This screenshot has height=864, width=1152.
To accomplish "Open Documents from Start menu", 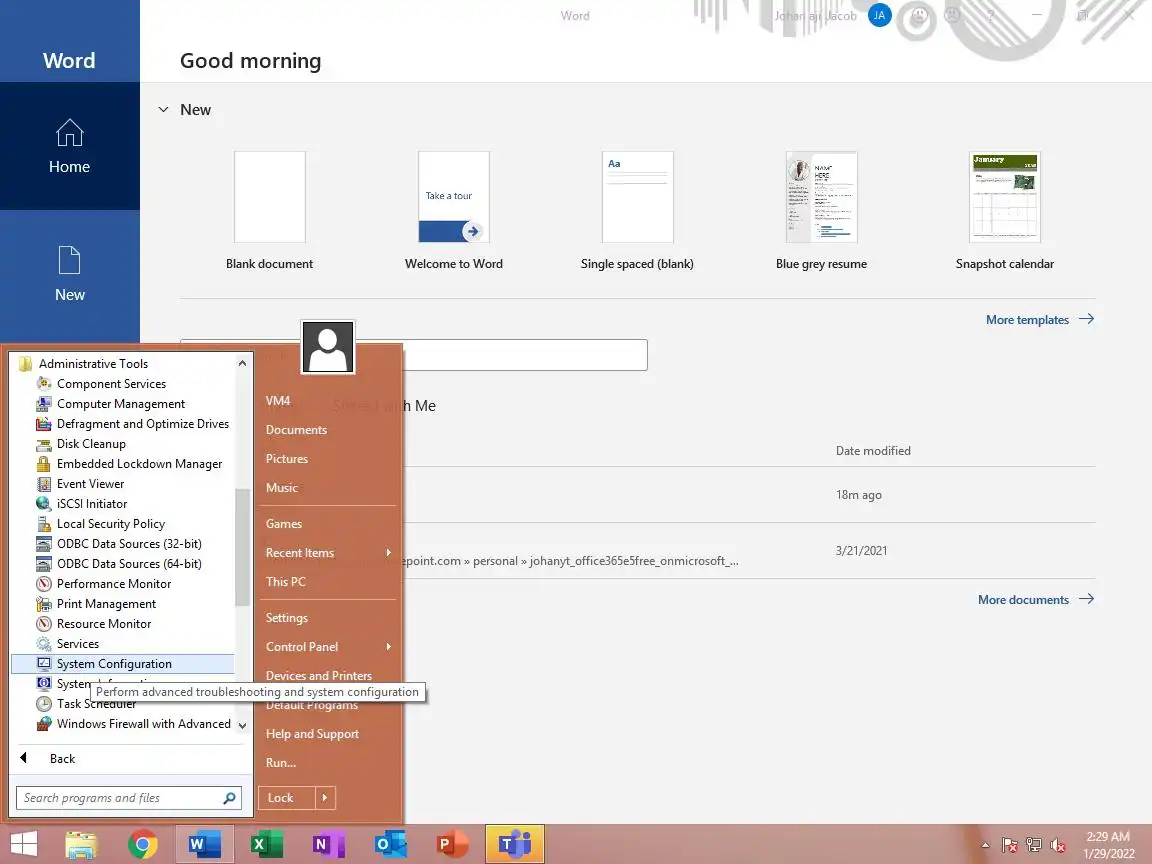I will 296,430.
